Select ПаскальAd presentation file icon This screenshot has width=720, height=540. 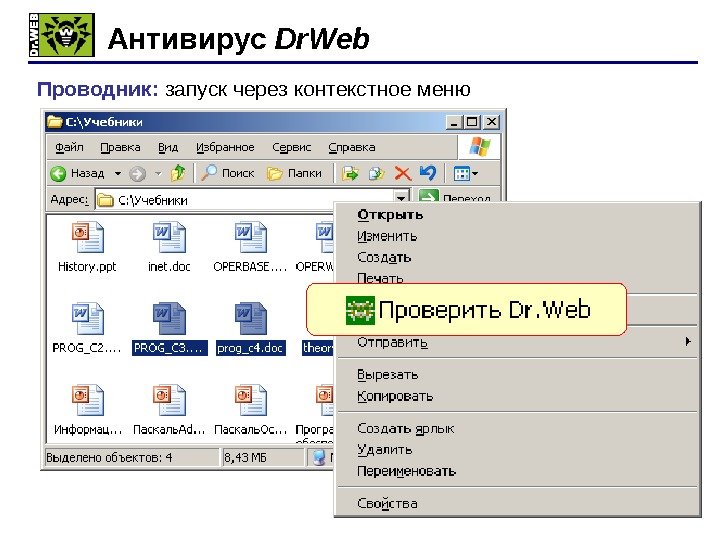[169, 400]
